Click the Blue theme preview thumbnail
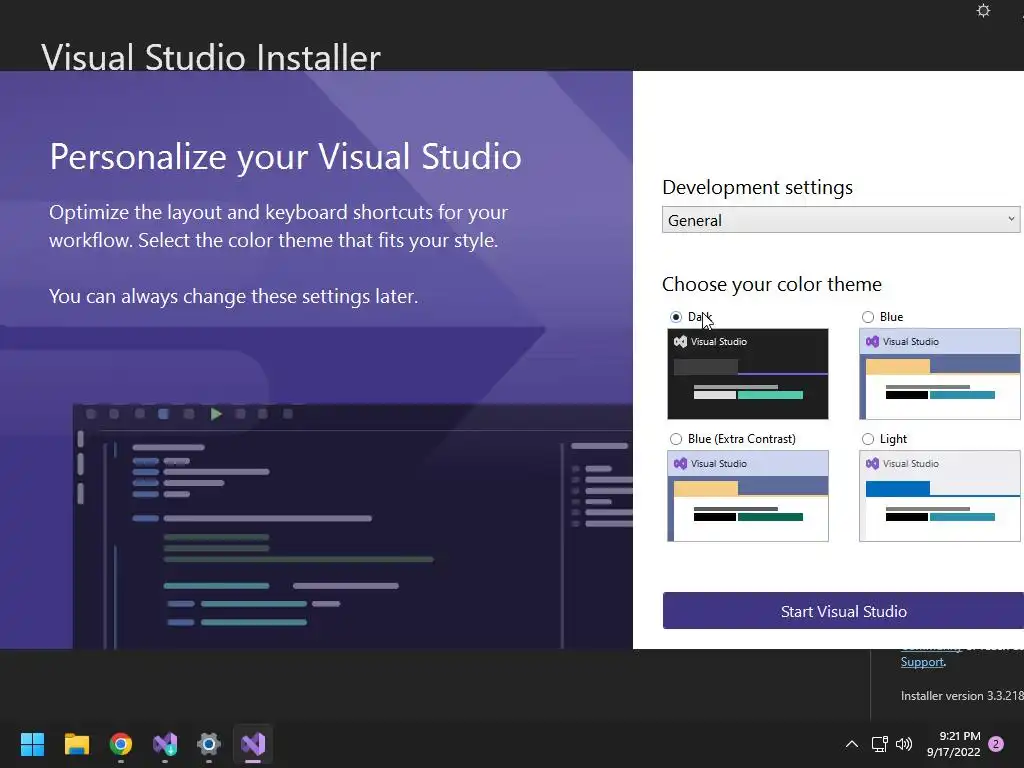 click(x=940, y=374)
